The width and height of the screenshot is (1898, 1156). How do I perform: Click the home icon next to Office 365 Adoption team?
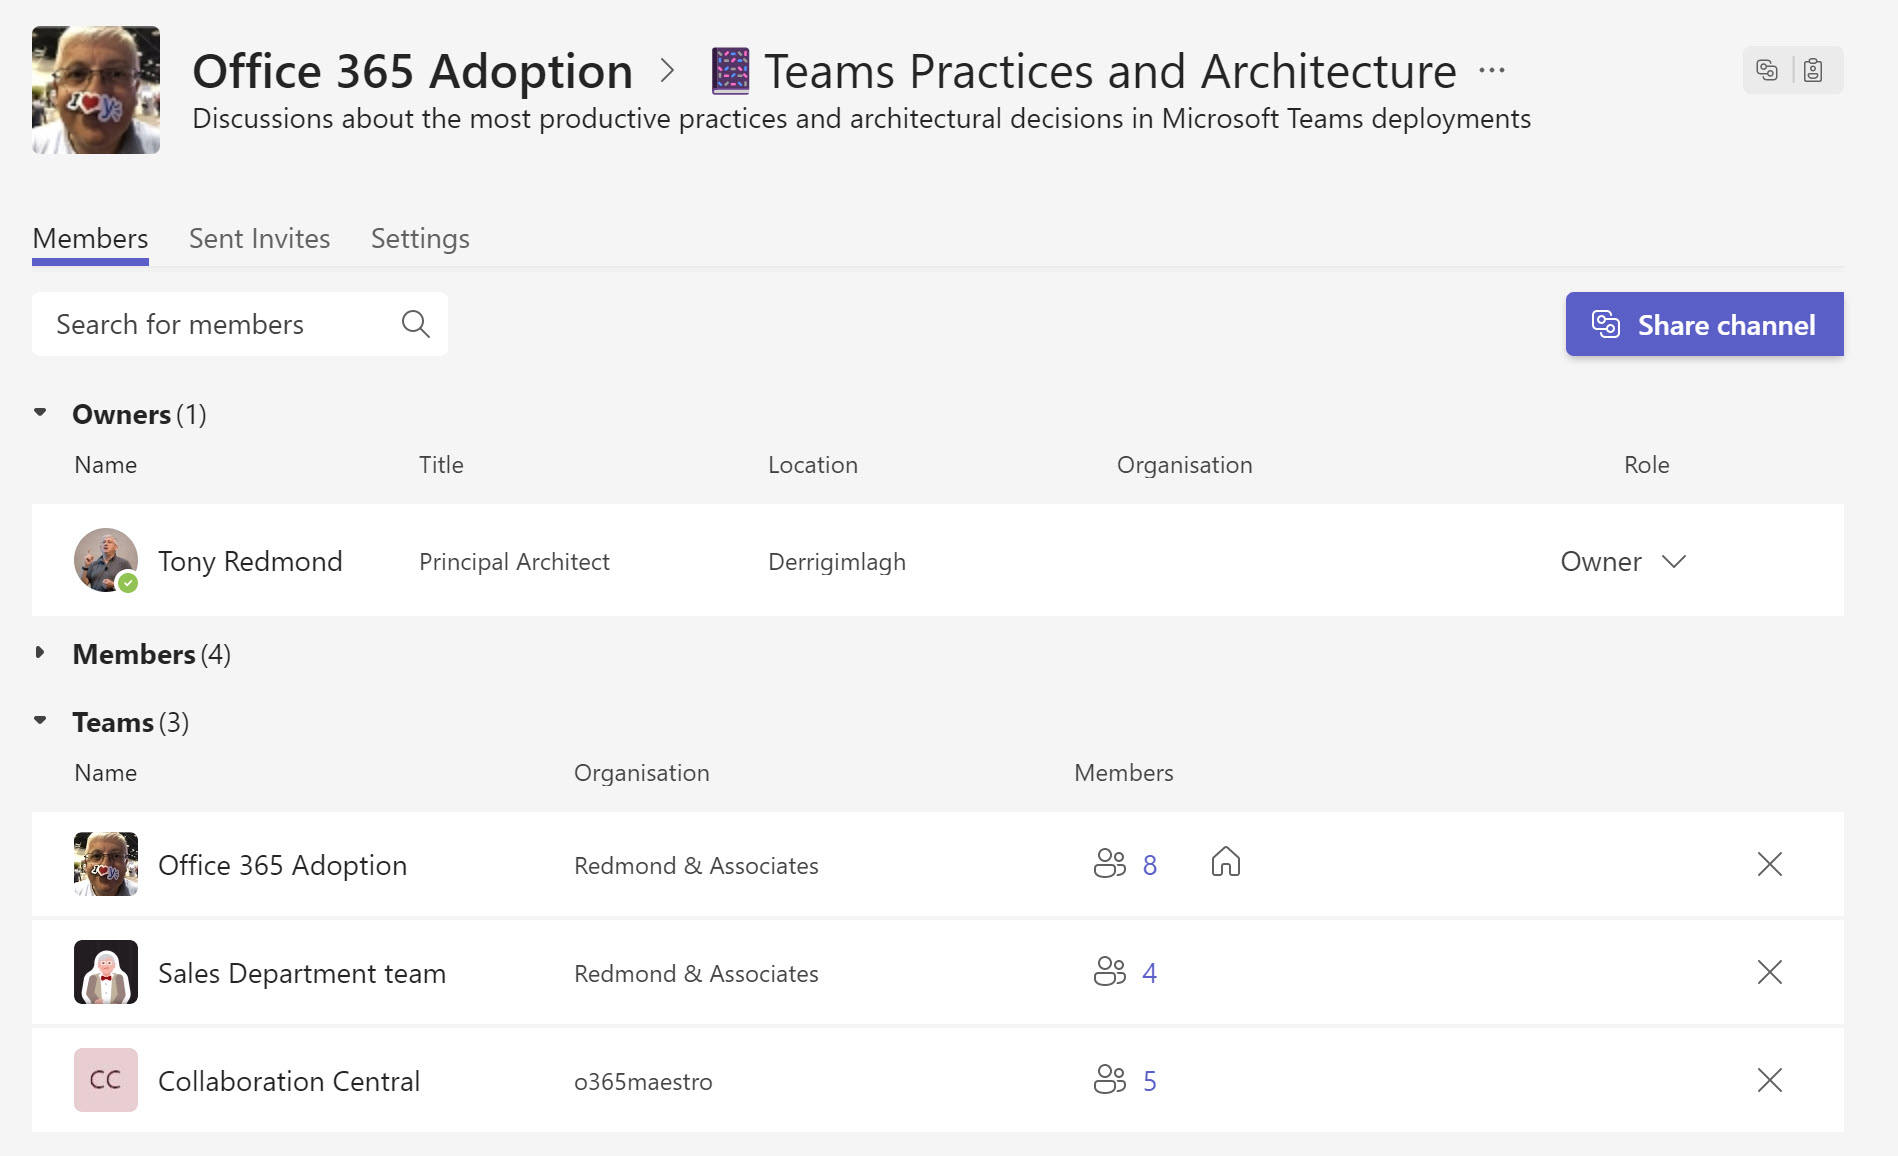(1226, 862)
